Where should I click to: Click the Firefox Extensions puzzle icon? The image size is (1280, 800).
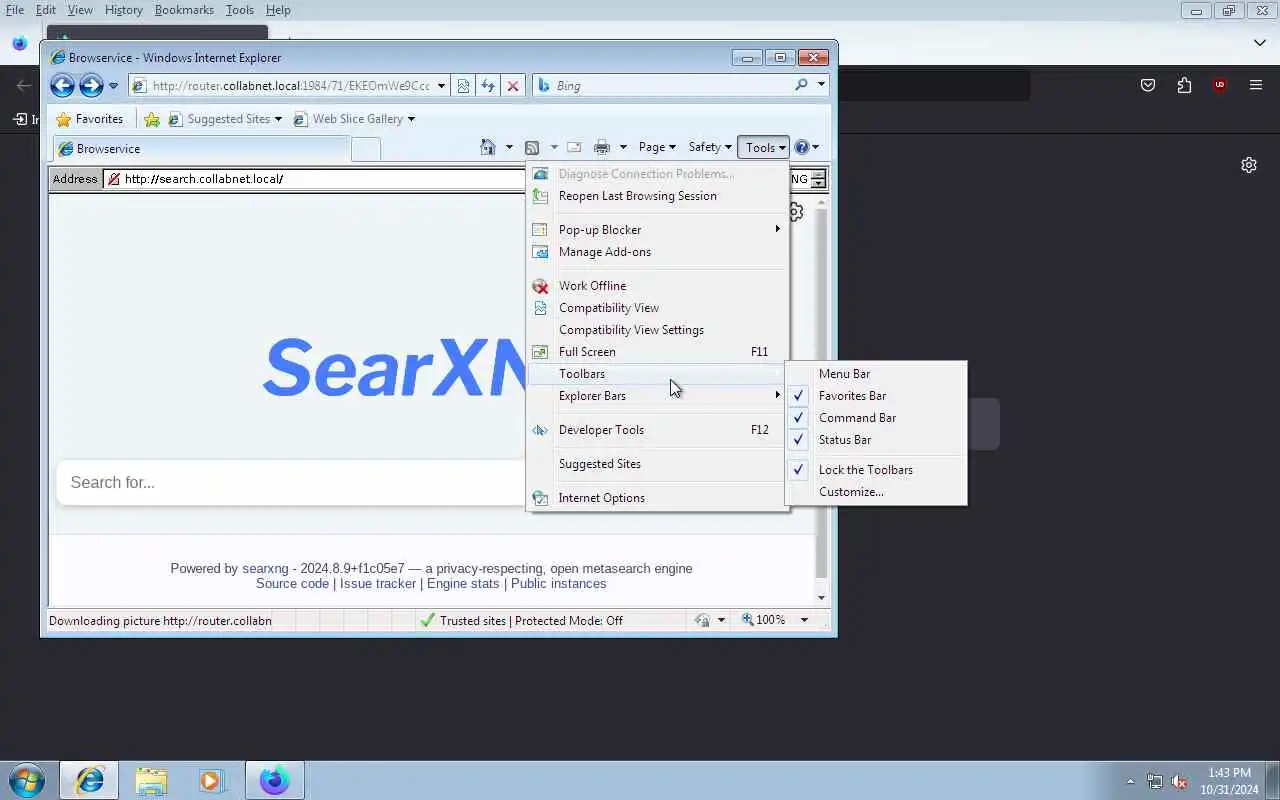(1184, 85)
